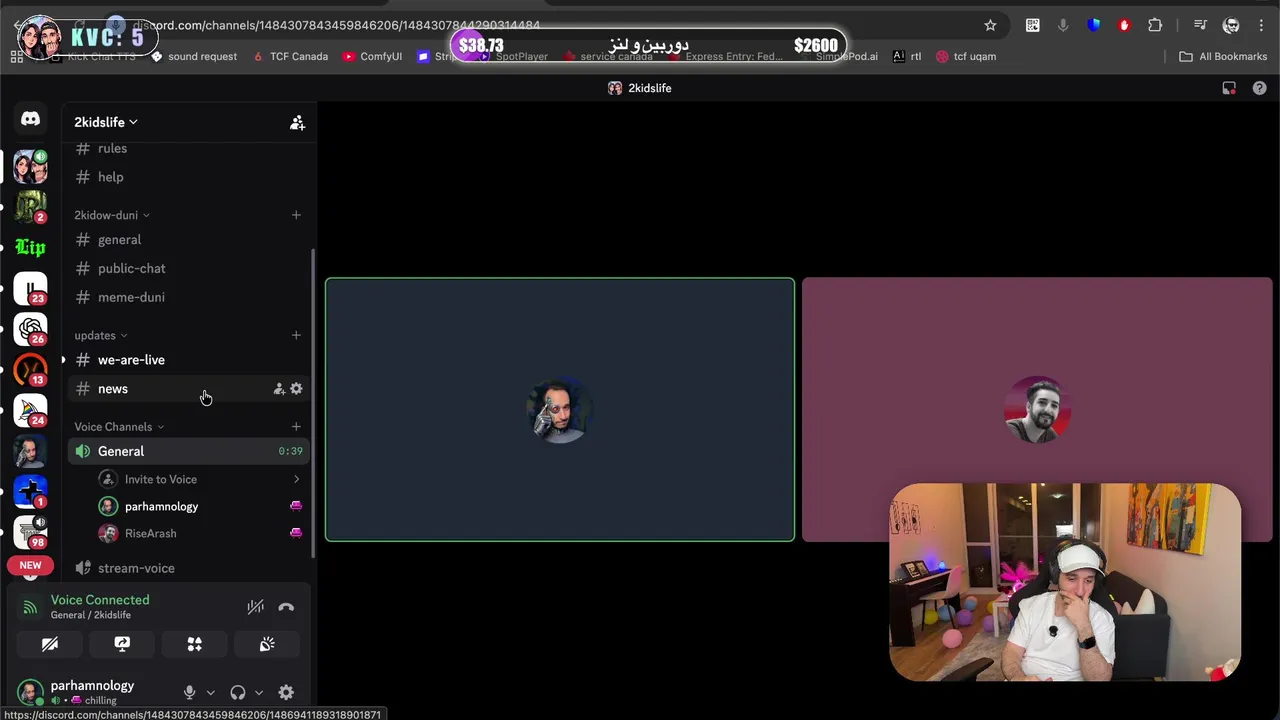The height and width of the screenshot is (720, 1280).
Task: Select the General voice channel
Action: tap(188, 451)
